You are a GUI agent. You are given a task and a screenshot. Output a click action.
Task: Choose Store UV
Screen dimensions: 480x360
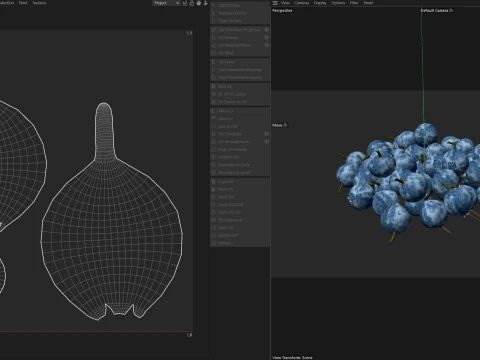coord(240,227)
